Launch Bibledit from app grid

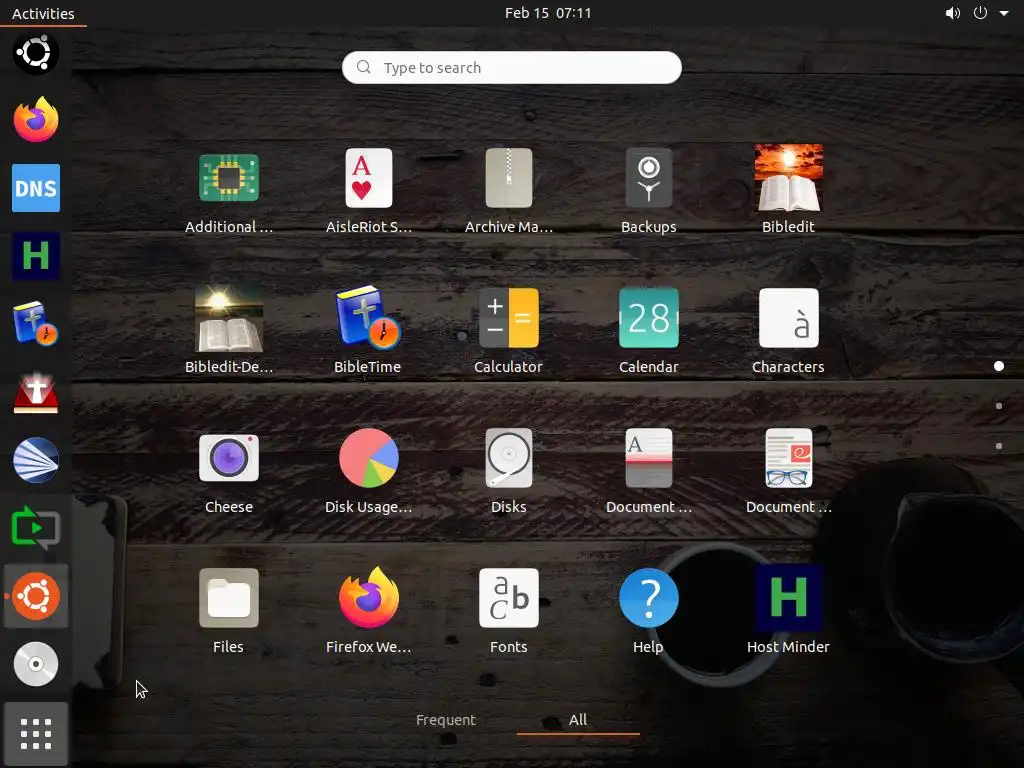click(788, 191)
